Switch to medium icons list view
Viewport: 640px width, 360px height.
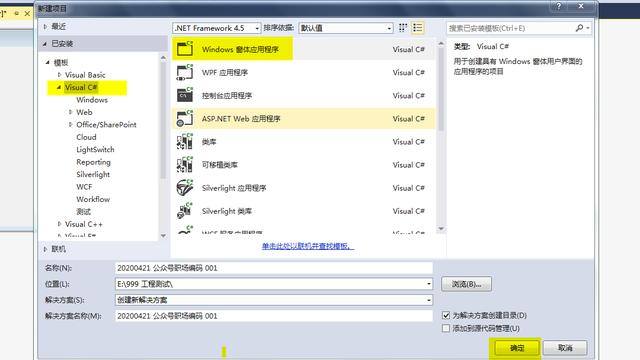tap(418, 28)
